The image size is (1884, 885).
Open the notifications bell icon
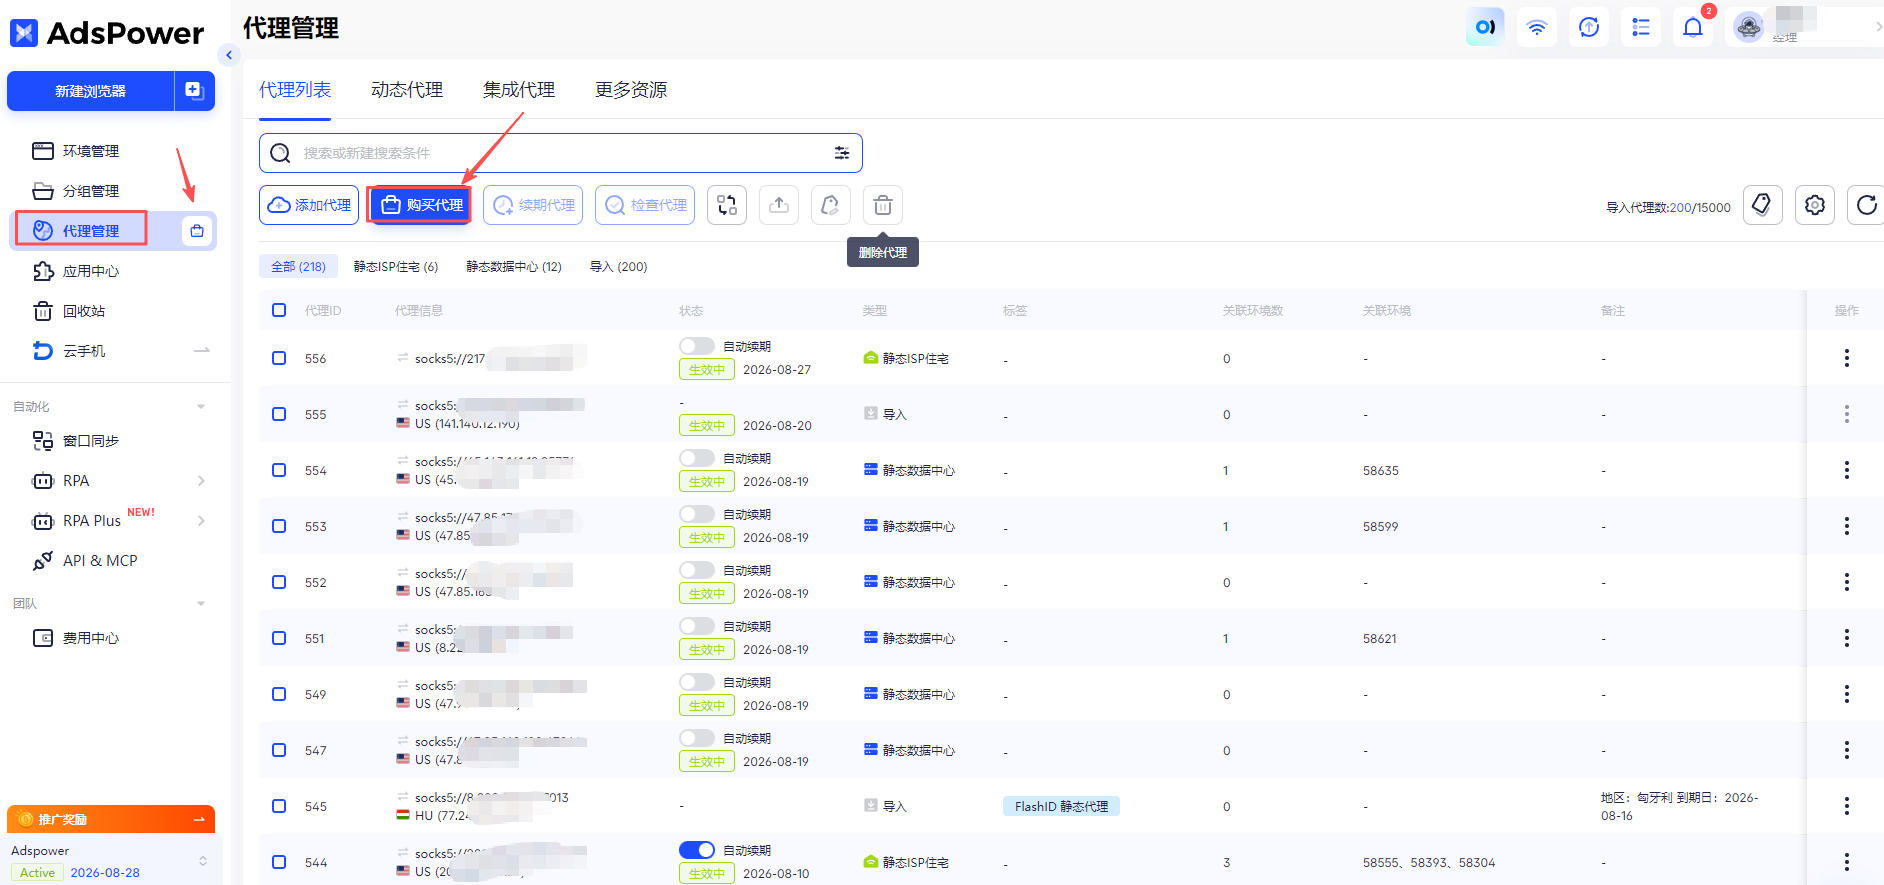coord(1693,27)
